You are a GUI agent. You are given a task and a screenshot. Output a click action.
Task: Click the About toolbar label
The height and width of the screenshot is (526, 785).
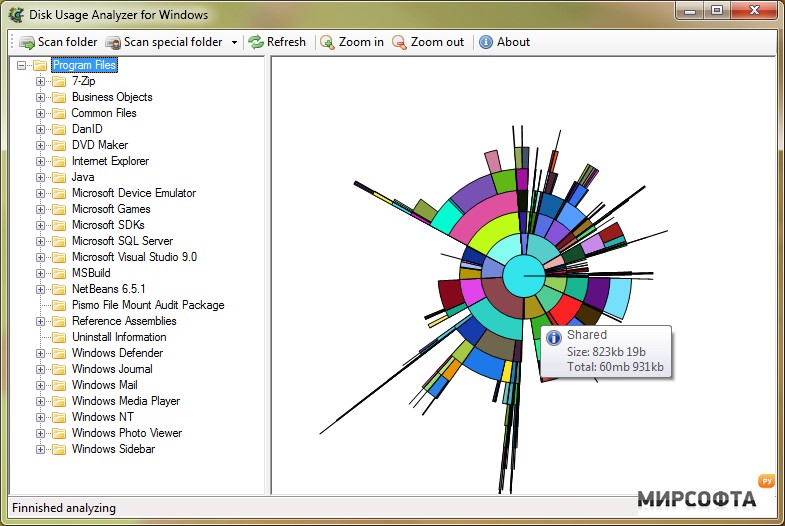click(x=513, y=42)
